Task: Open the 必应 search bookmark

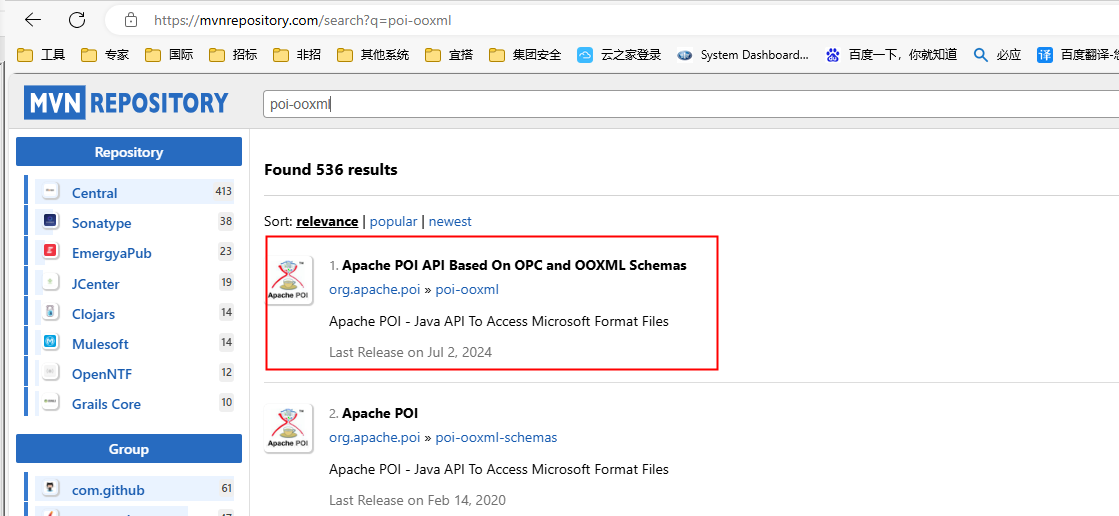Action: pyautogui.click(x=998, y=55)
